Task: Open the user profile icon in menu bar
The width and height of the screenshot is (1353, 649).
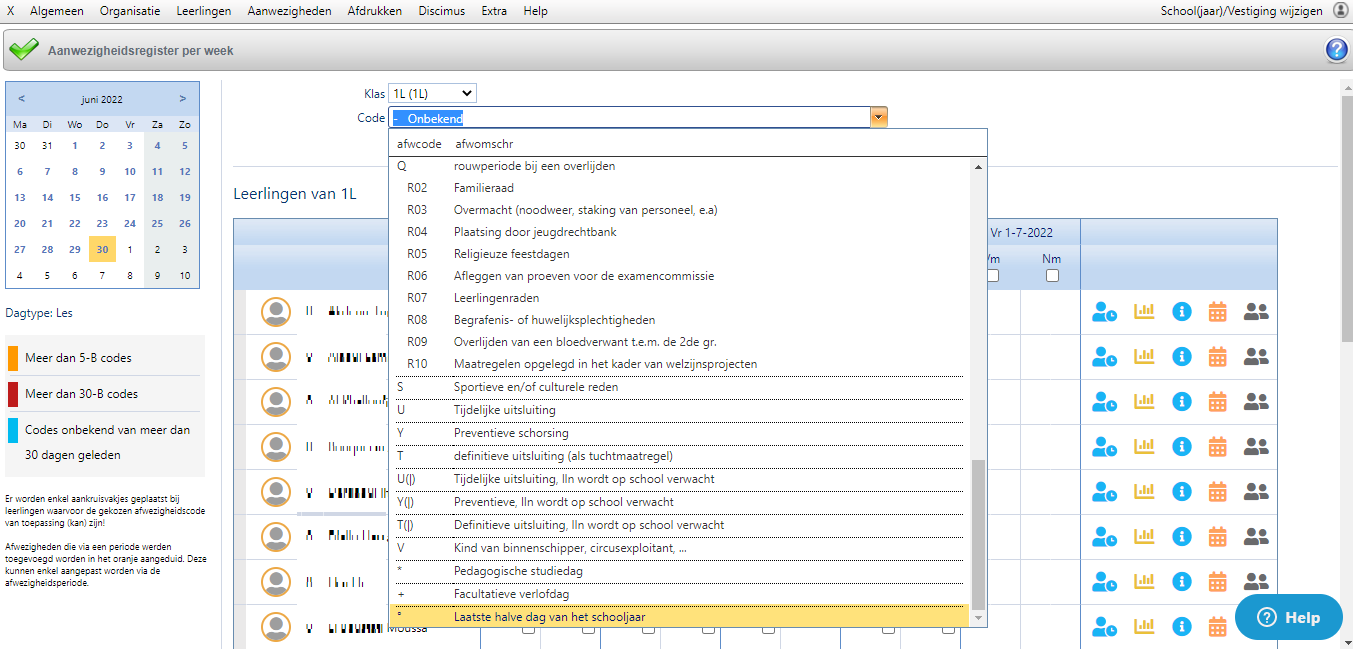Action: point(1341,10)
